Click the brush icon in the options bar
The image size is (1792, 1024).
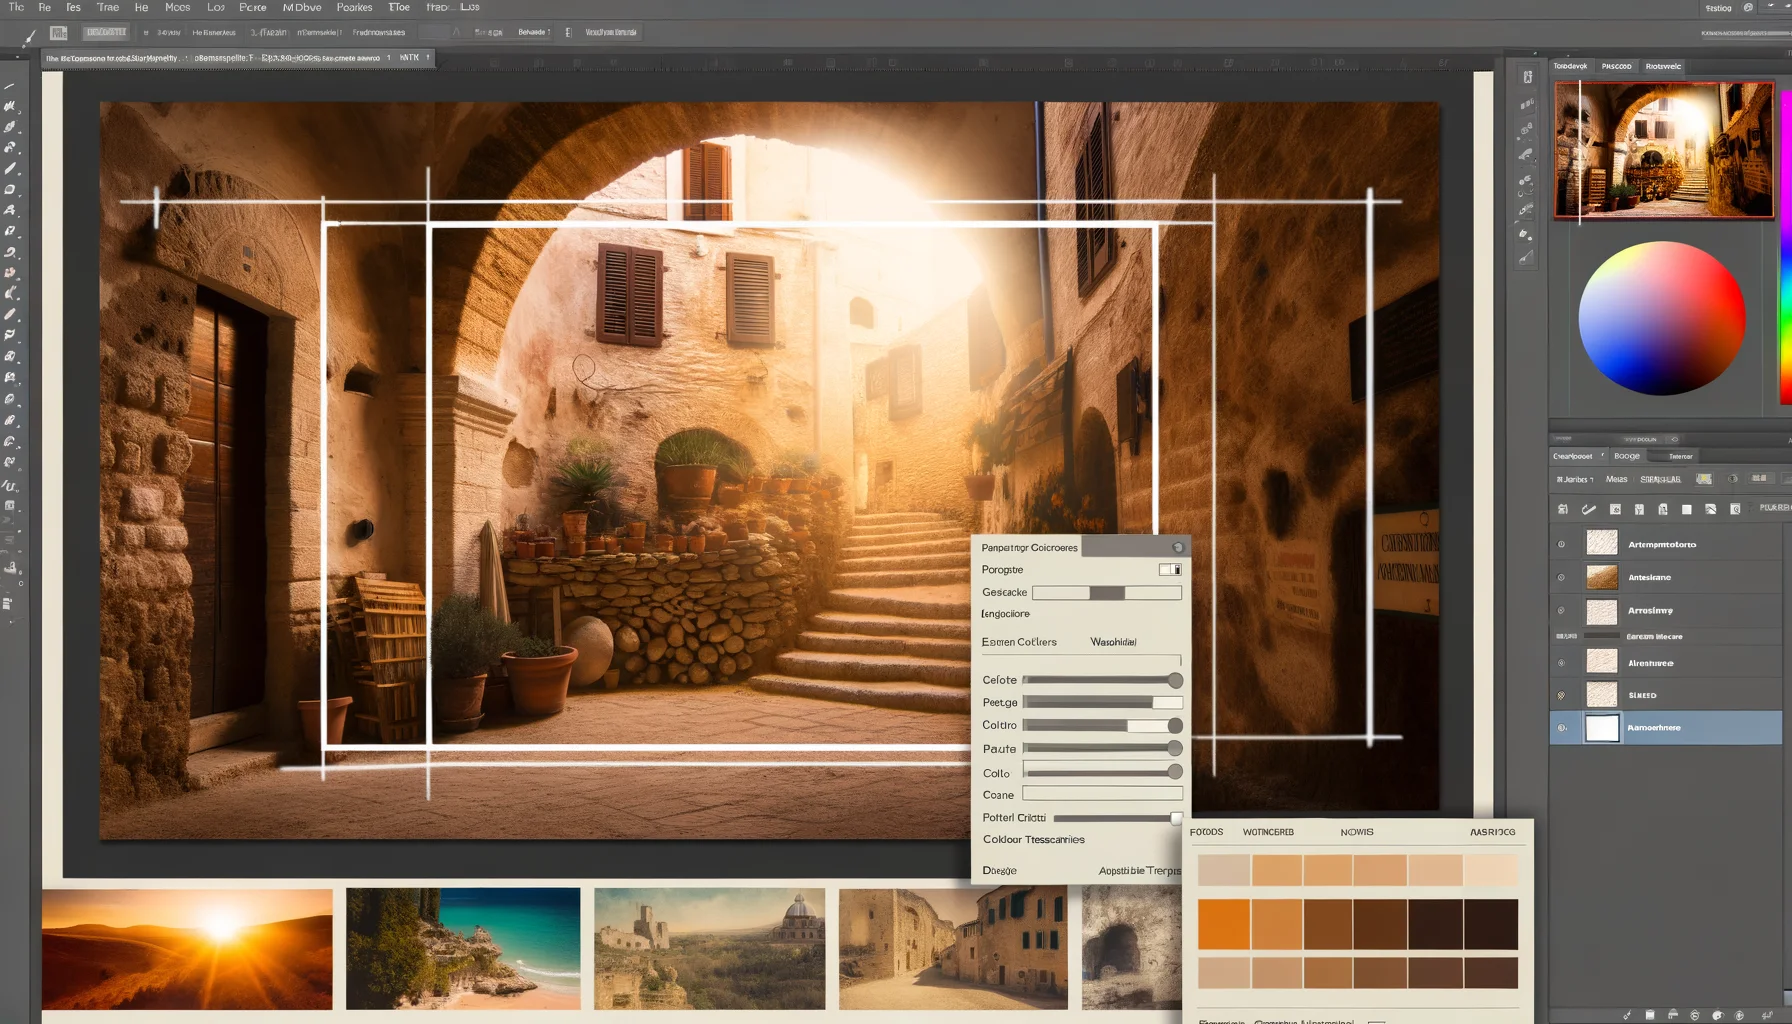[x=29, y=35]
